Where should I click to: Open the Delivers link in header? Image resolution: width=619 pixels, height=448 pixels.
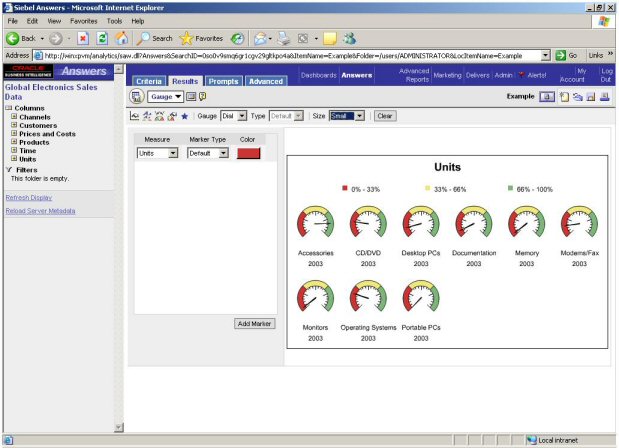point(478,75)
